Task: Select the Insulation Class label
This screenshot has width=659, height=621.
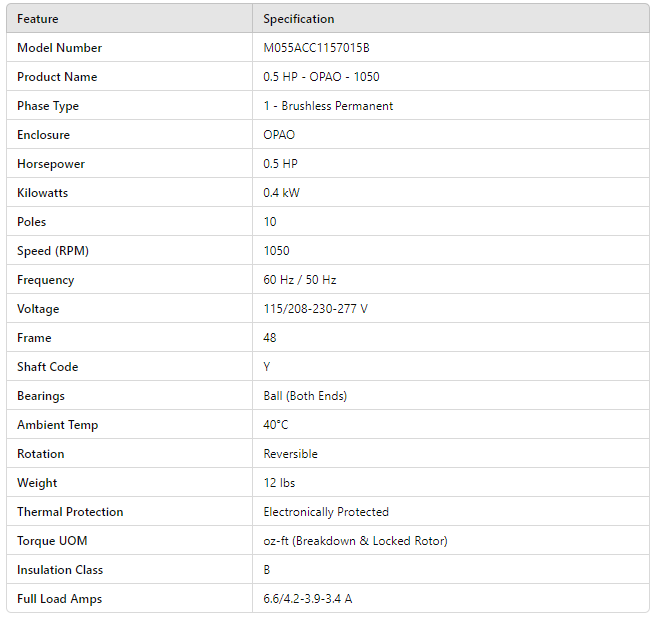Action: [60, 570]
